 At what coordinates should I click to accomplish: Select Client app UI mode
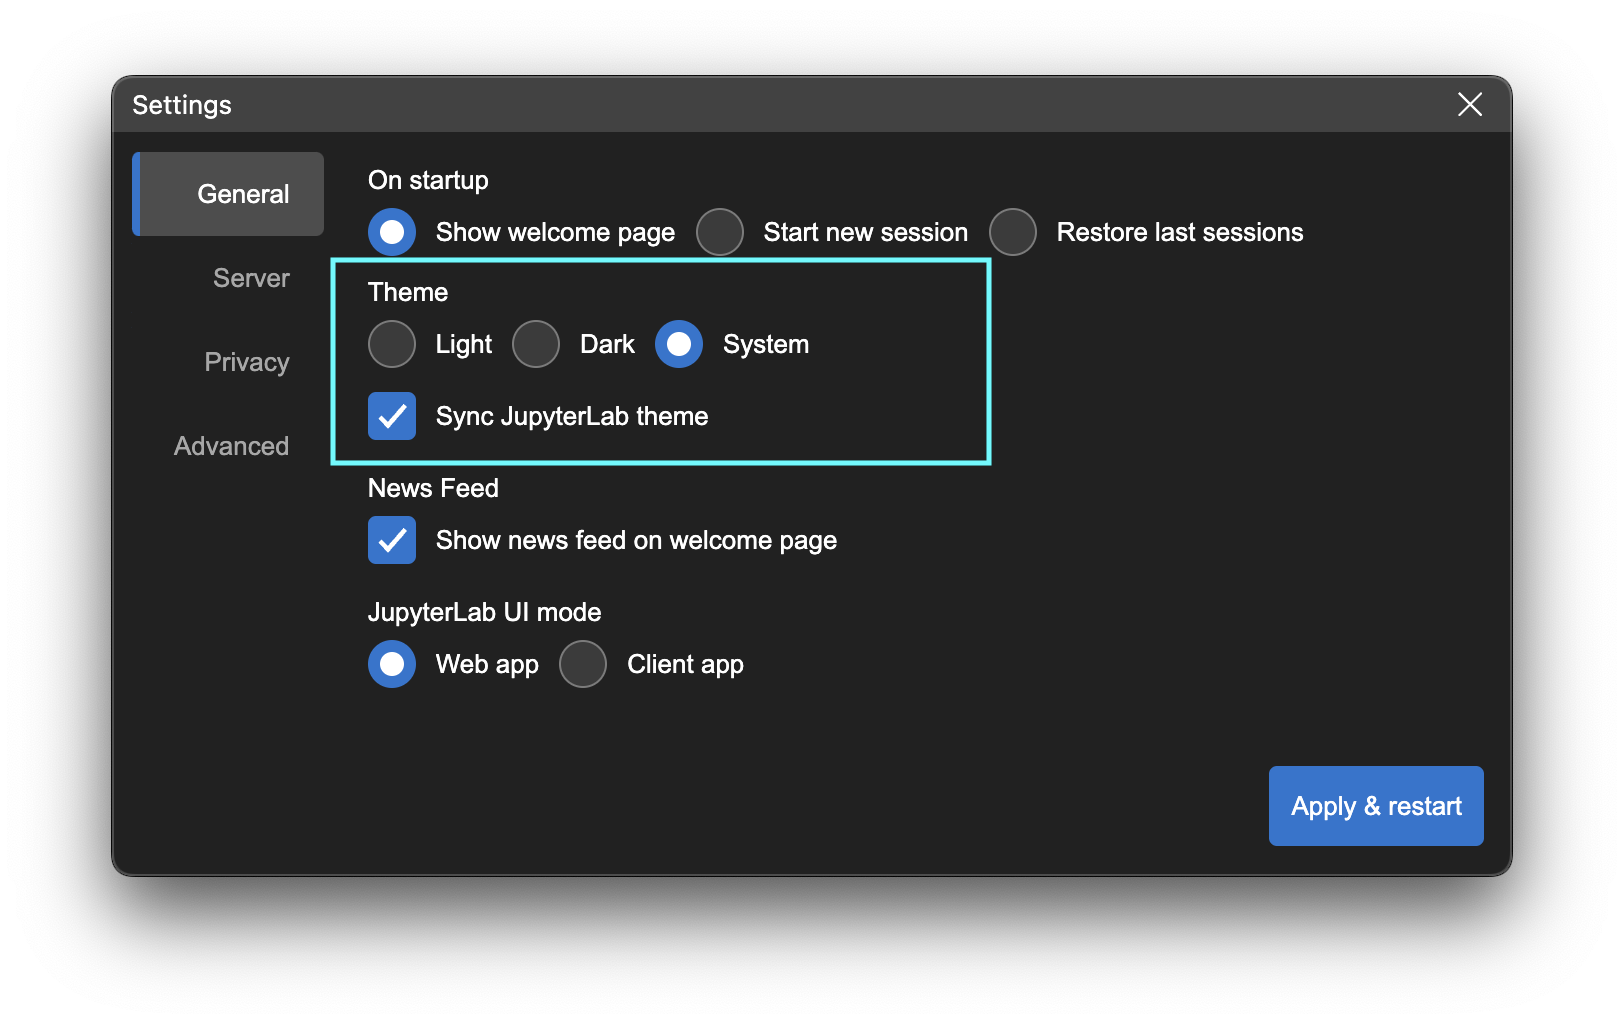coord(583,664)
